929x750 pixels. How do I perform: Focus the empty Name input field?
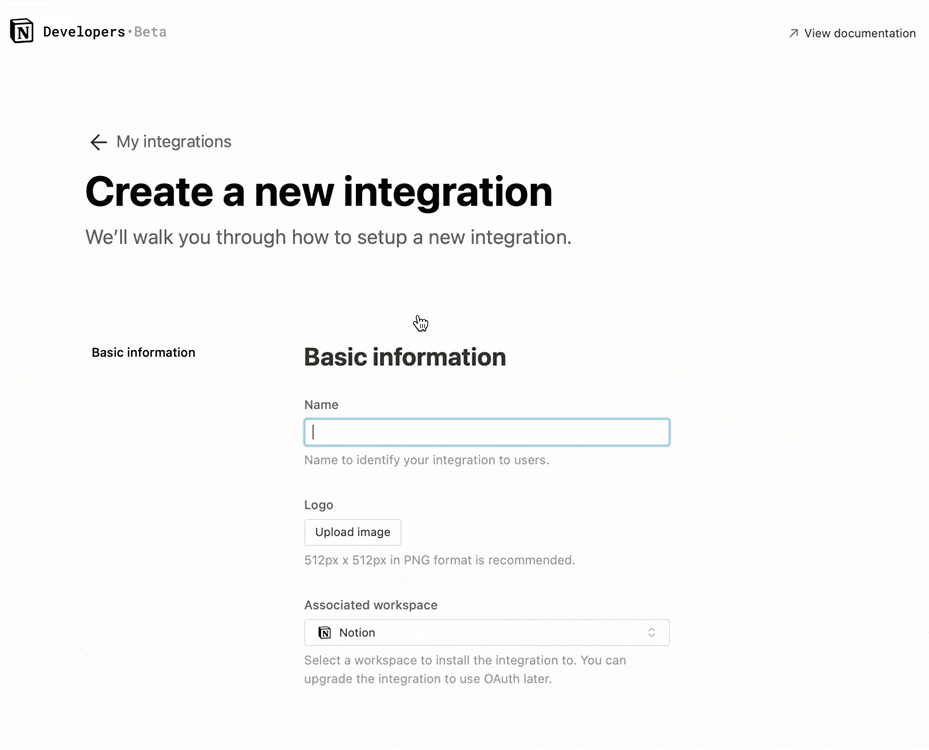pyautogui.click(x=486, y=431)
